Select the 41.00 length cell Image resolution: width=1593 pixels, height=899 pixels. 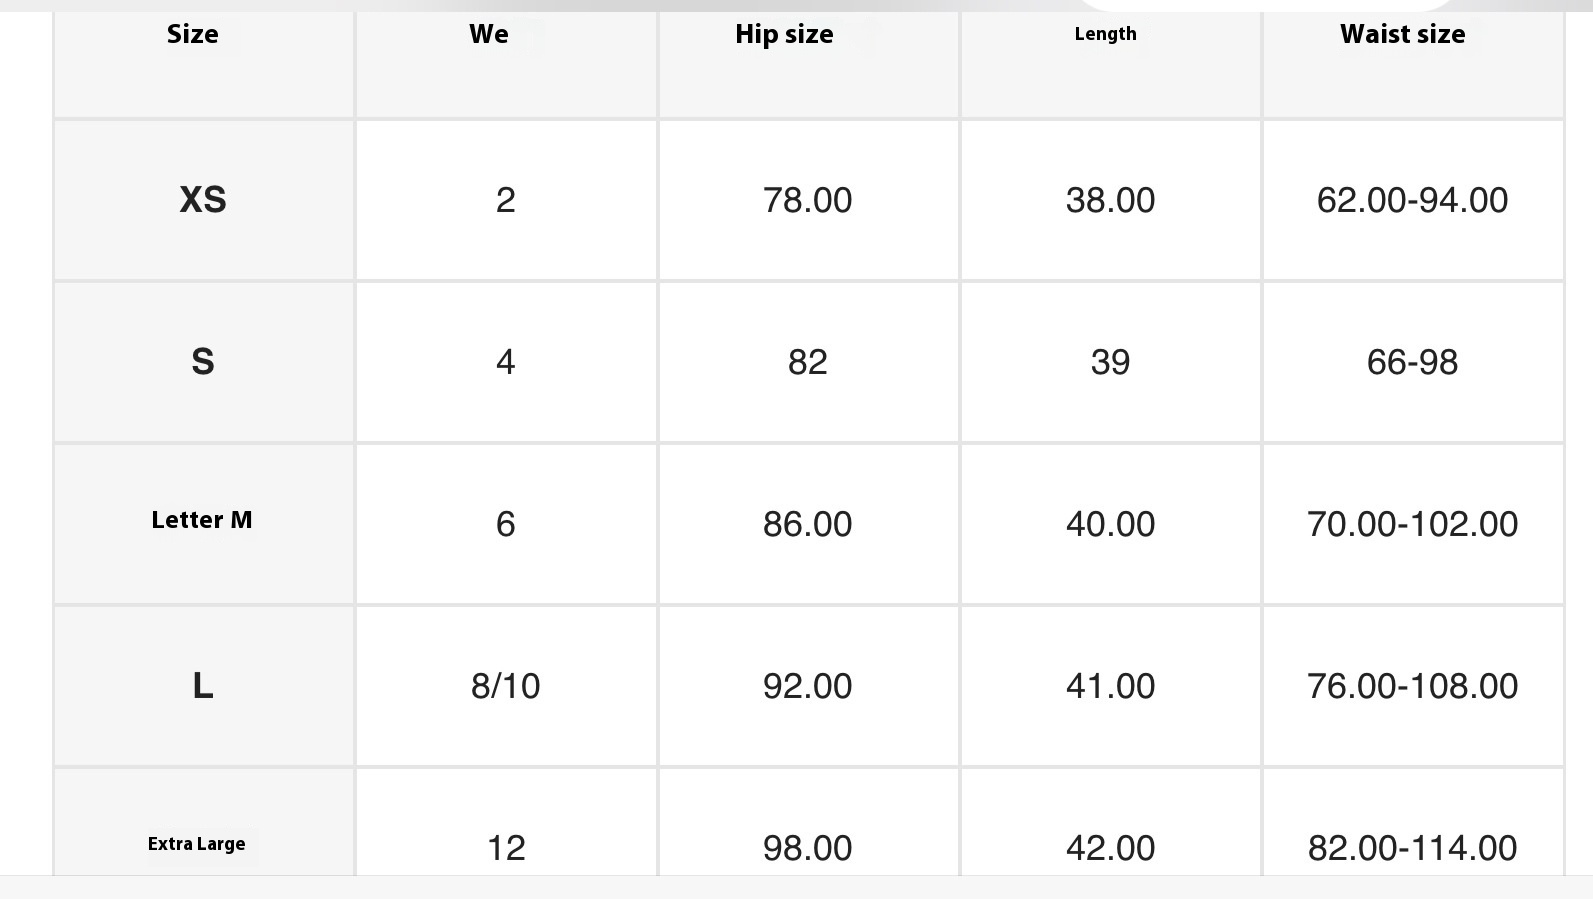(x=1110, y=686)
